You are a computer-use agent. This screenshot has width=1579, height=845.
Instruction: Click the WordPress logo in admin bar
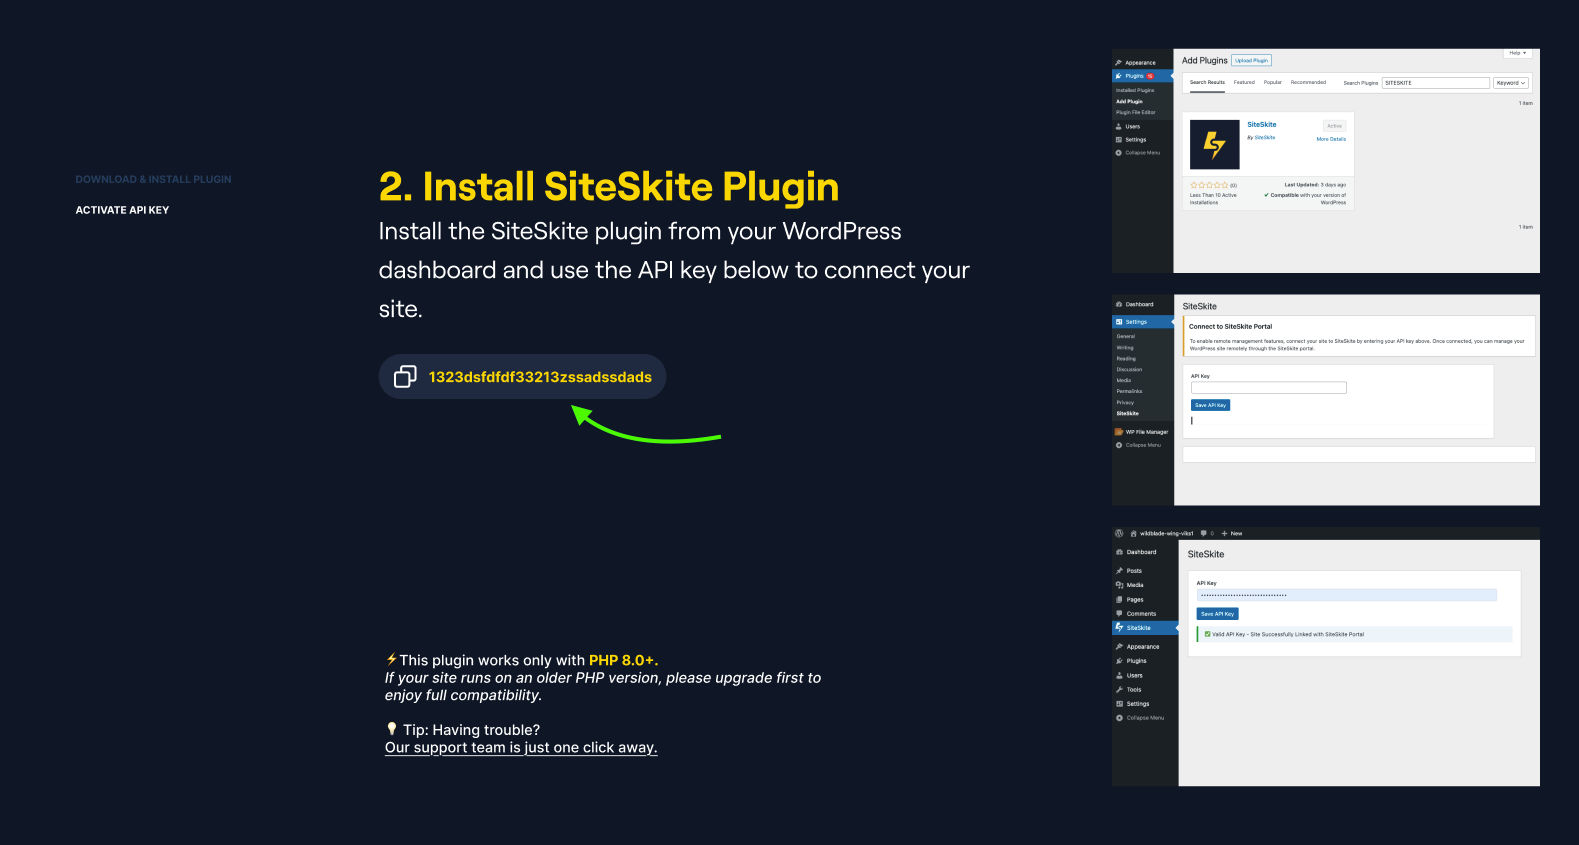point(1119,533)
